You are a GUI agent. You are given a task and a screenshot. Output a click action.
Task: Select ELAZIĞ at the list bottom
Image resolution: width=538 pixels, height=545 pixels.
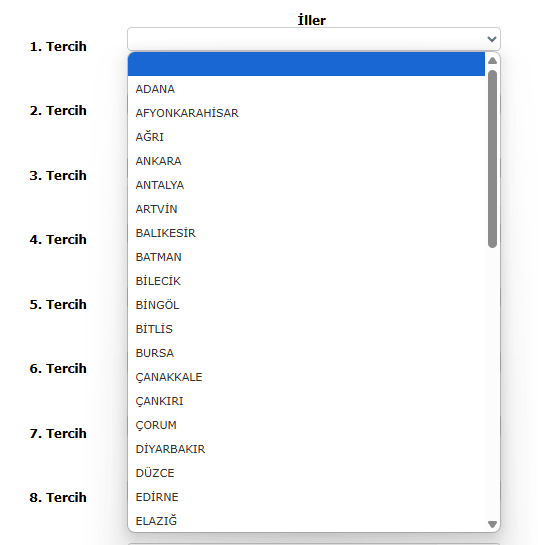pyautogui.click(x=306, y=521)
